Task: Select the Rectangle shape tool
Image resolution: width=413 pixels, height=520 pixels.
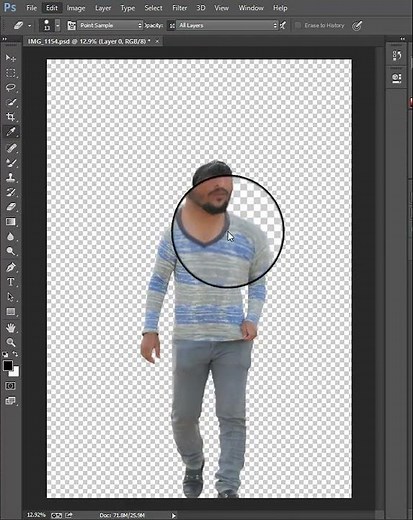Action: click(x=10, y=312)
